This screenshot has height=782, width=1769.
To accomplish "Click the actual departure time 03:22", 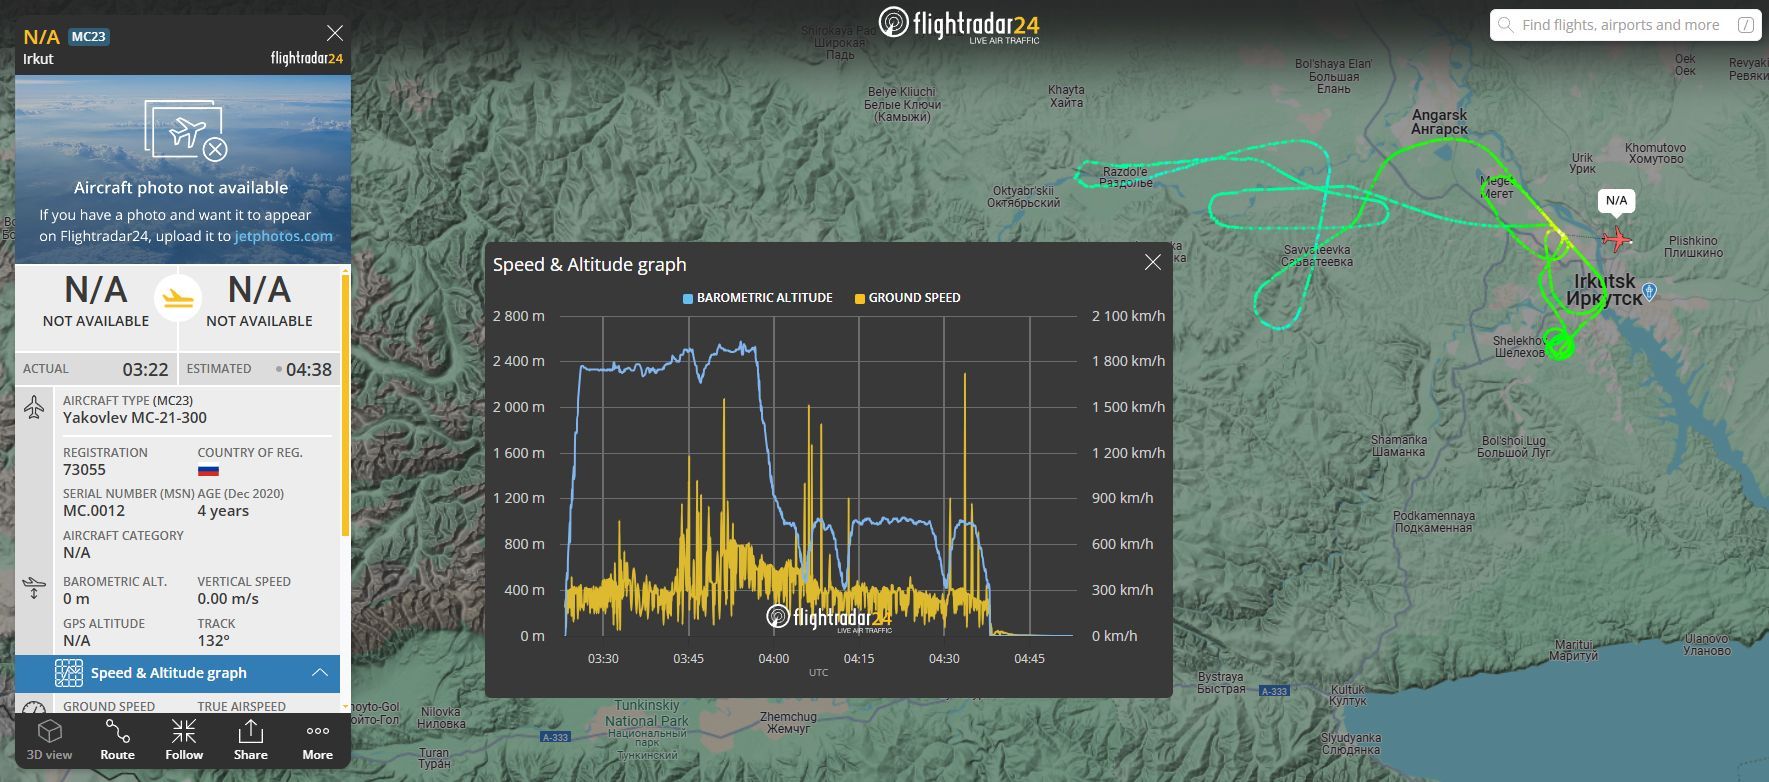I will [145, 370].
